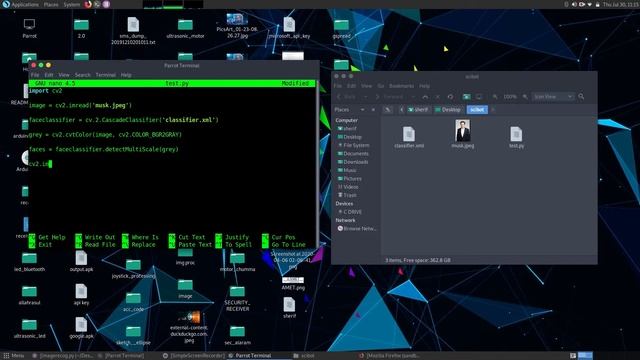The image size is (640, 360).
Task: Open the Menu button in bottom panel
Action: [x=14, y=356]
